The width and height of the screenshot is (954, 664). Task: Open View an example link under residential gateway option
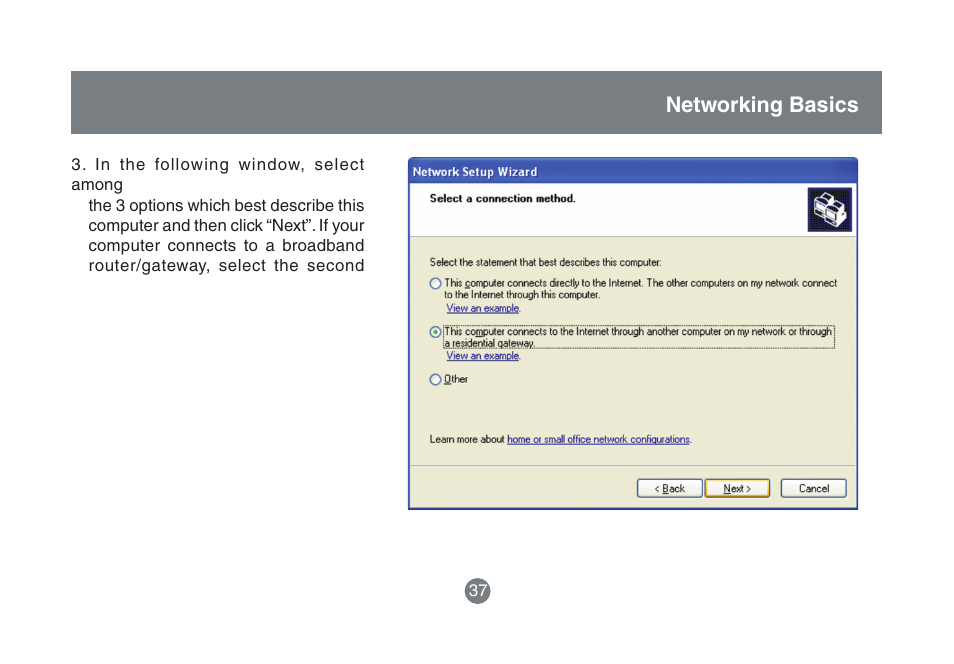pyautogui.click(x=482, y=356)
